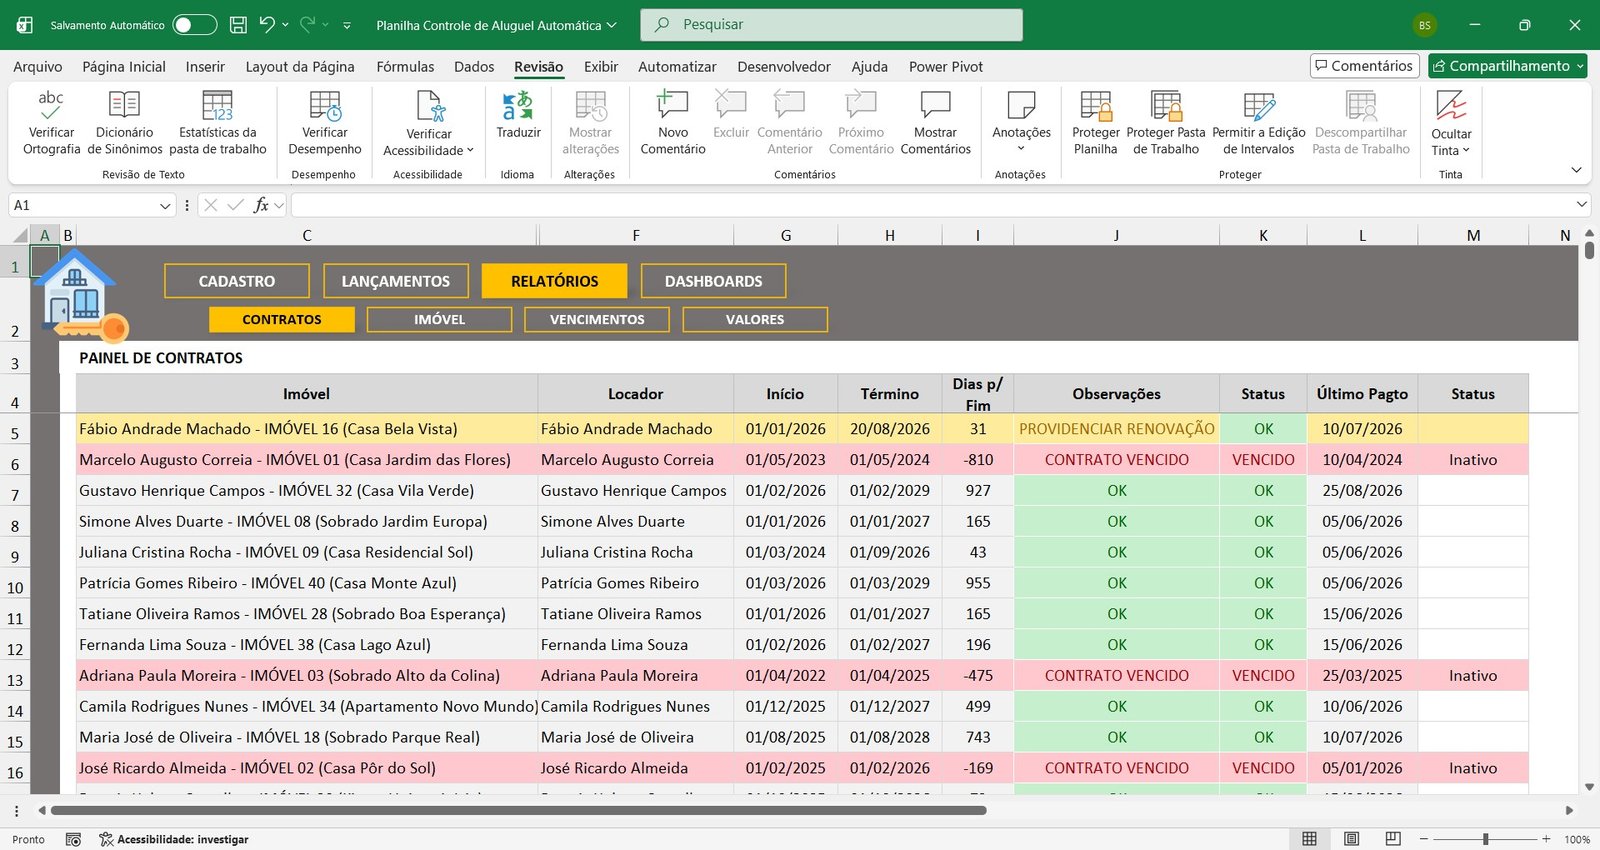Viewport: 1600px width, 850px height.
Task: Click Proteger Pasta de Trabalho icon
Action: [x=1166, y=105]
